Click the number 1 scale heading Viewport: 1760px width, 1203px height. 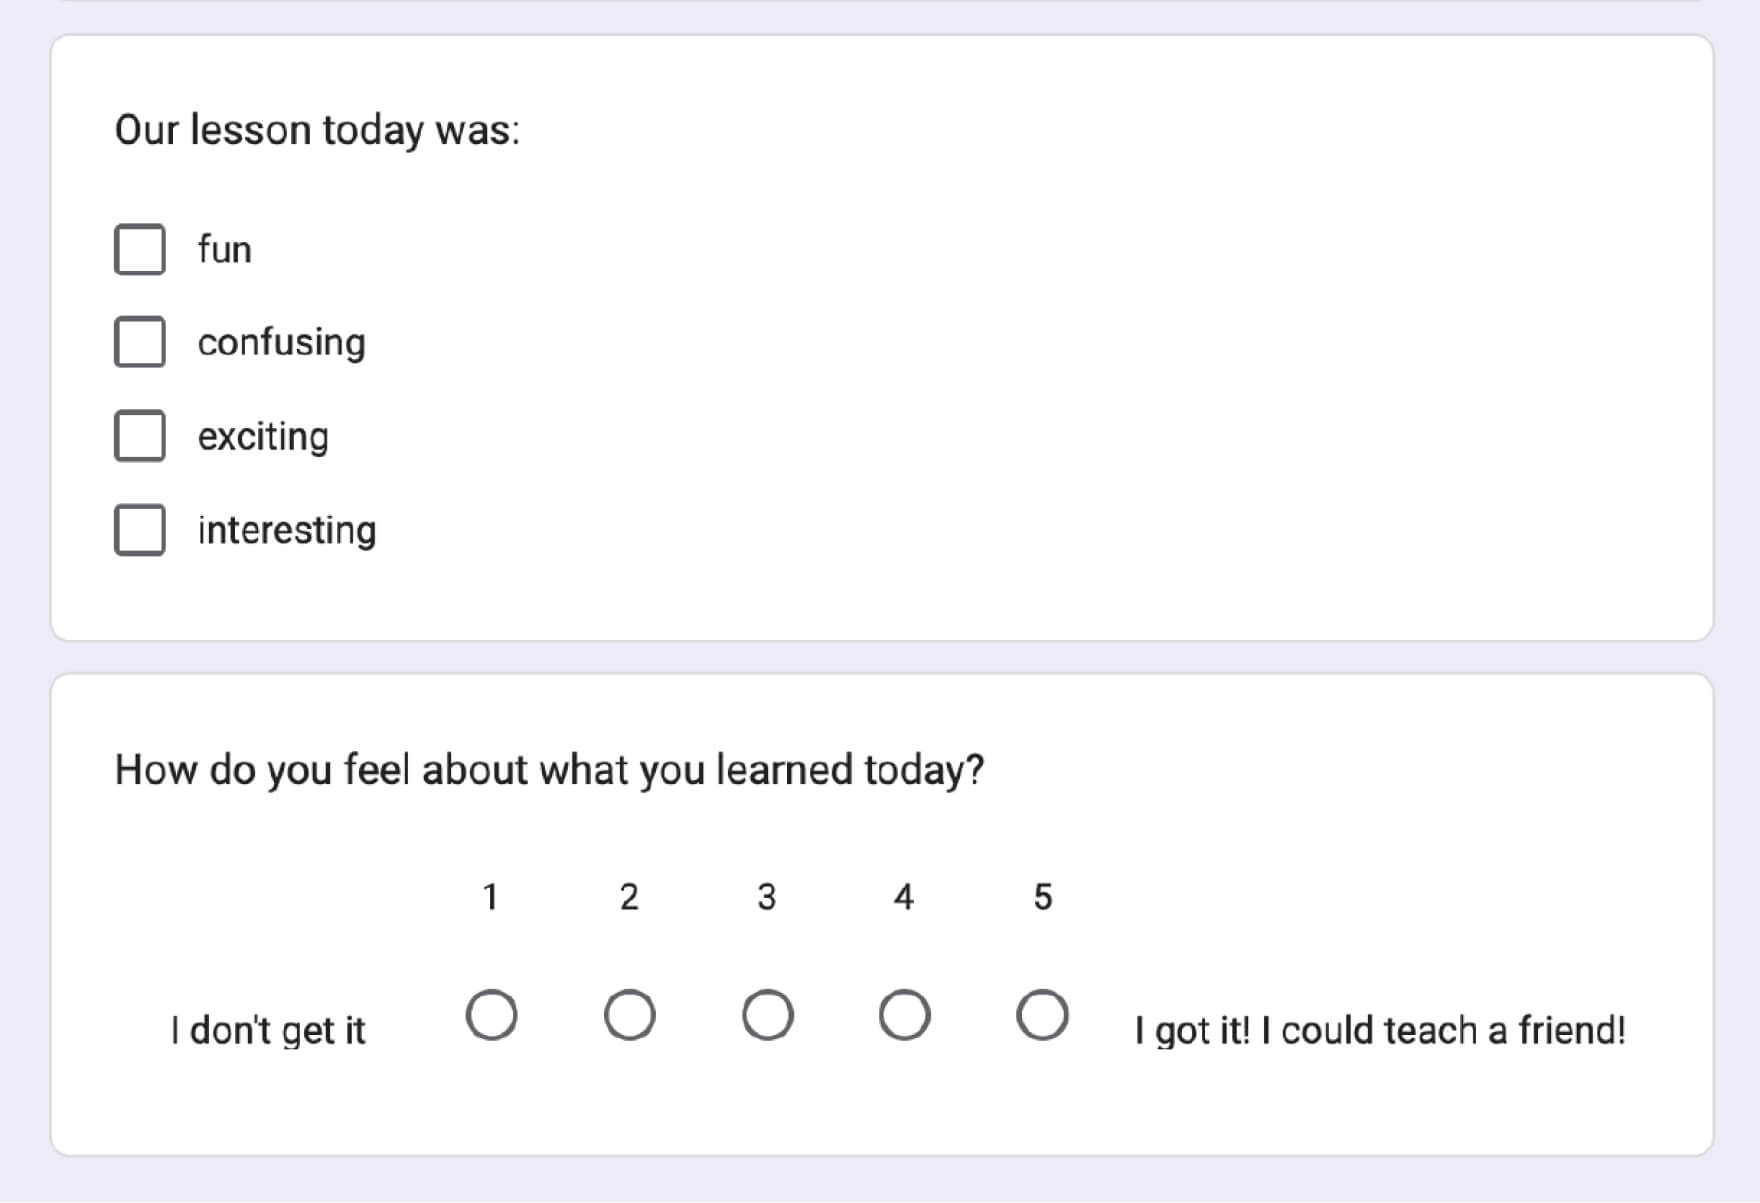pyautogui.click(x=491, y=897)
